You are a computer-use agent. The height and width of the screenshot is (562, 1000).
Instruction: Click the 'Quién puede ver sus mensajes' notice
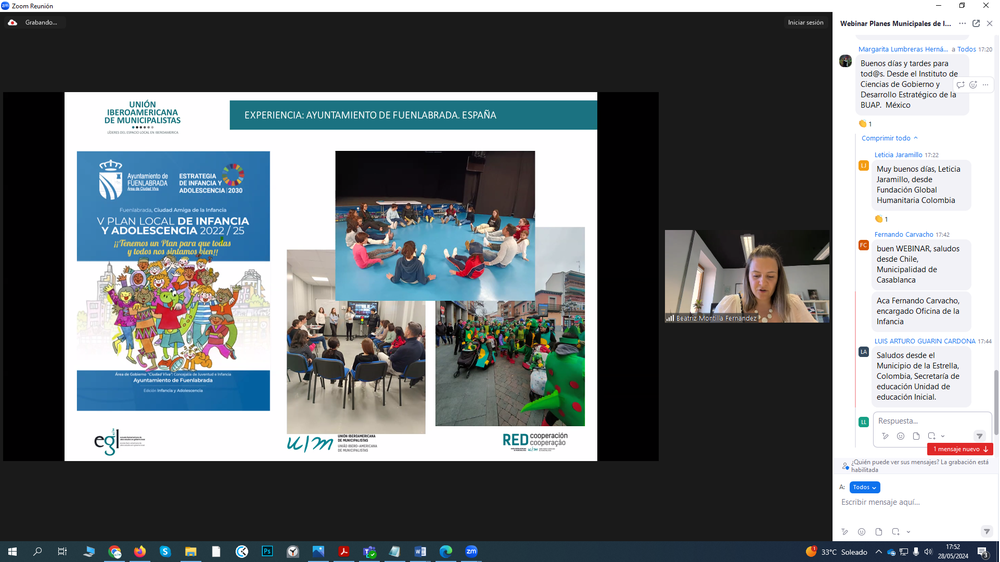(919, 466)
